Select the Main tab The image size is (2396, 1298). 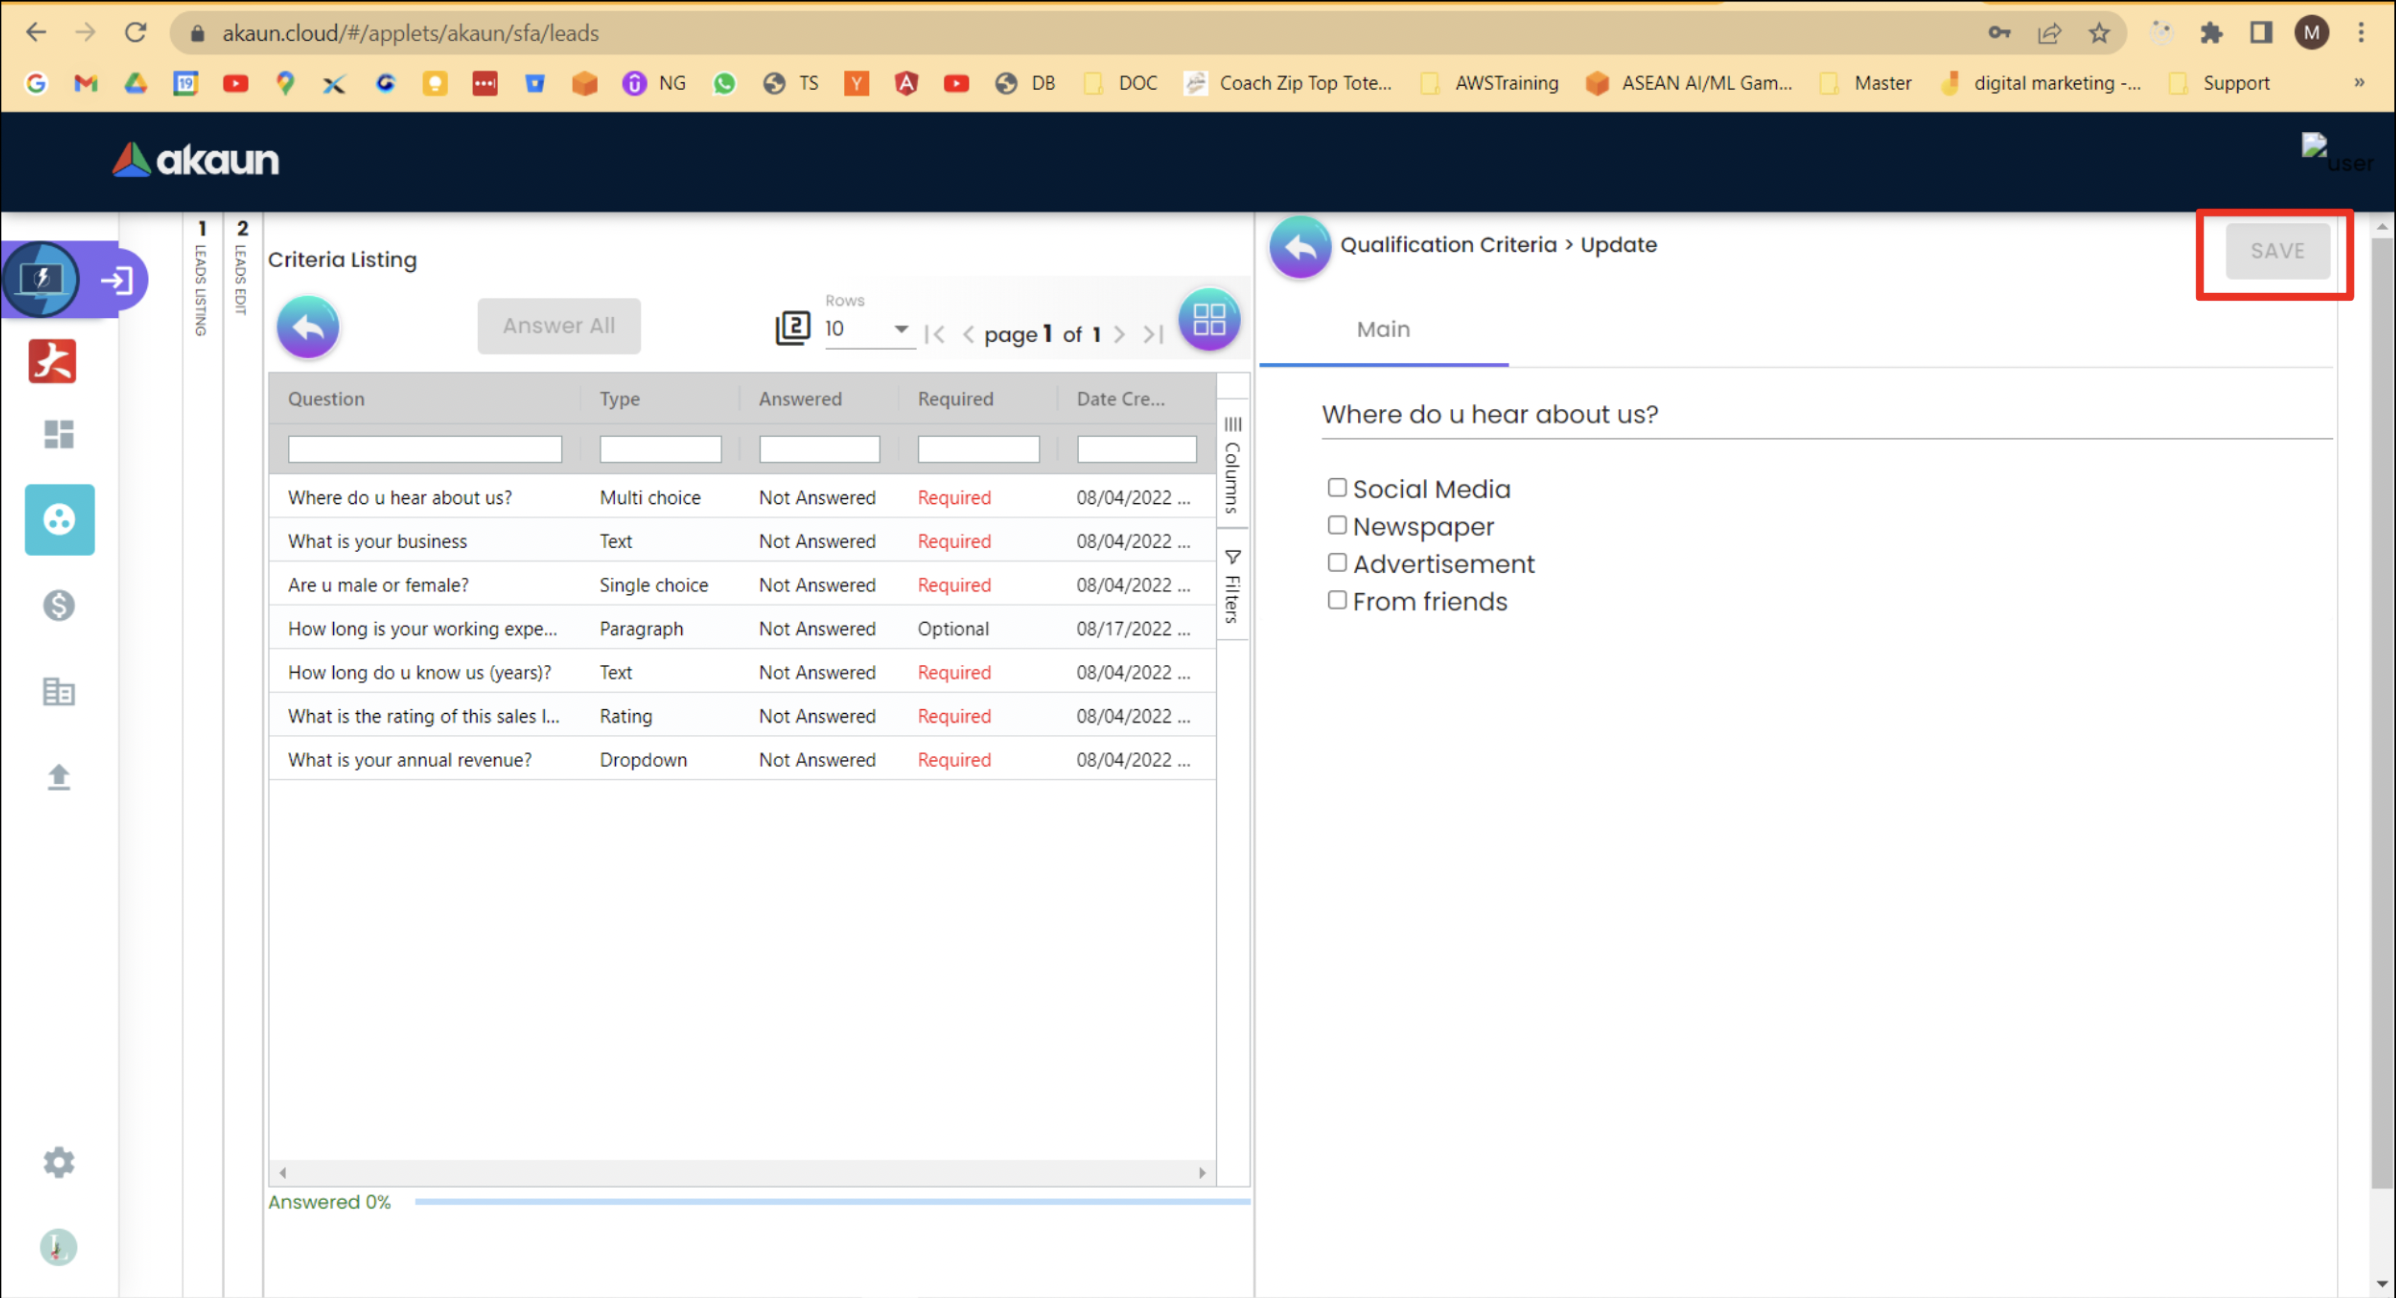pyautogui.click(x=1383, y=330)
